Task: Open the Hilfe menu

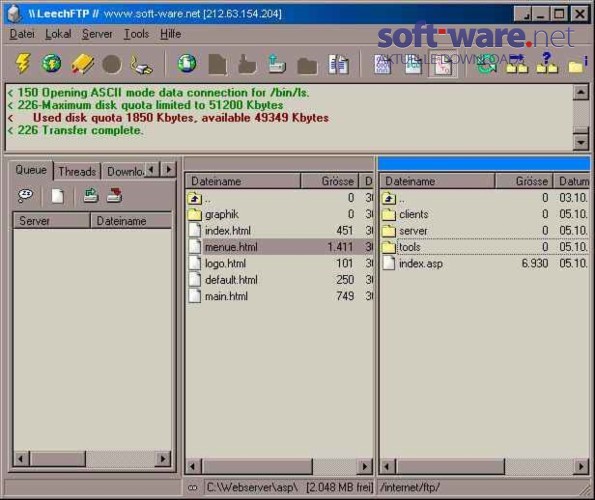Action: (170, 34)
